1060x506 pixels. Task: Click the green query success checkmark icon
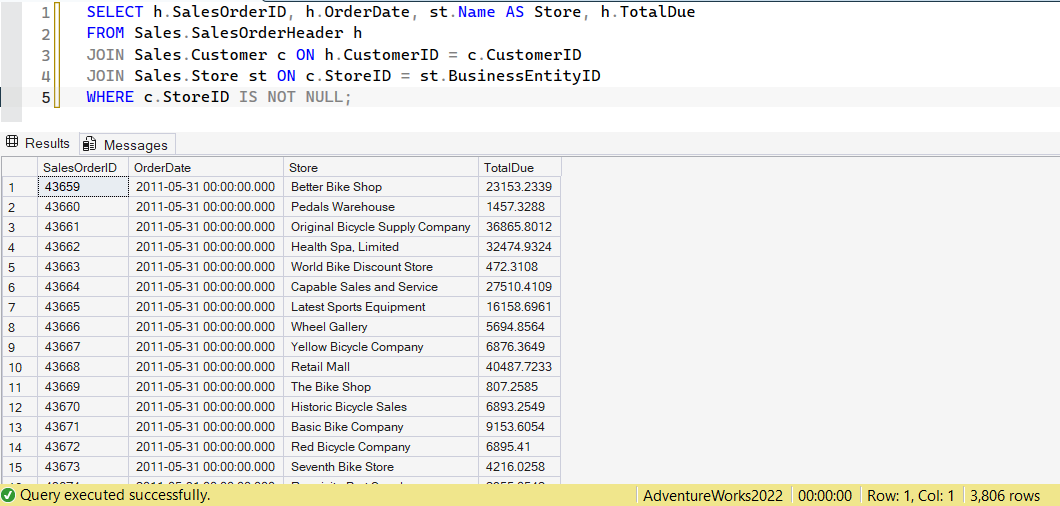click(9, 495)
